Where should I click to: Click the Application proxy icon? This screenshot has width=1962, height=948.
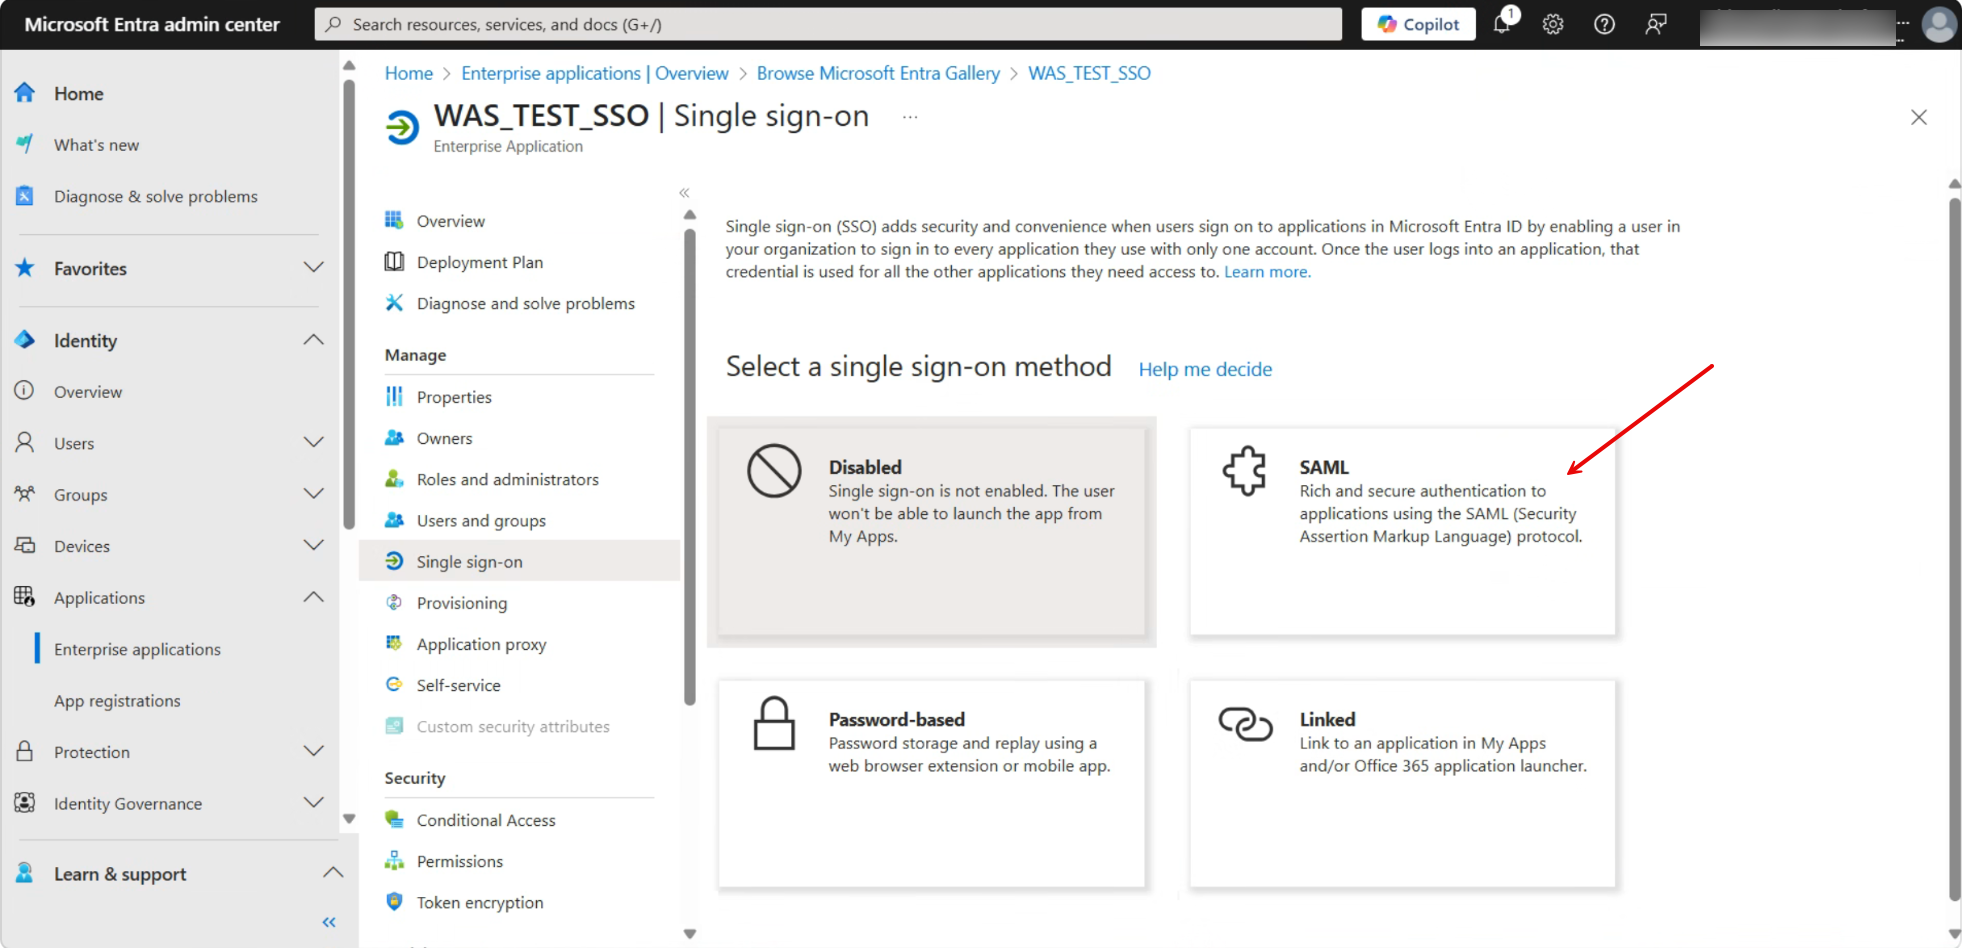[x=394, y=643]
